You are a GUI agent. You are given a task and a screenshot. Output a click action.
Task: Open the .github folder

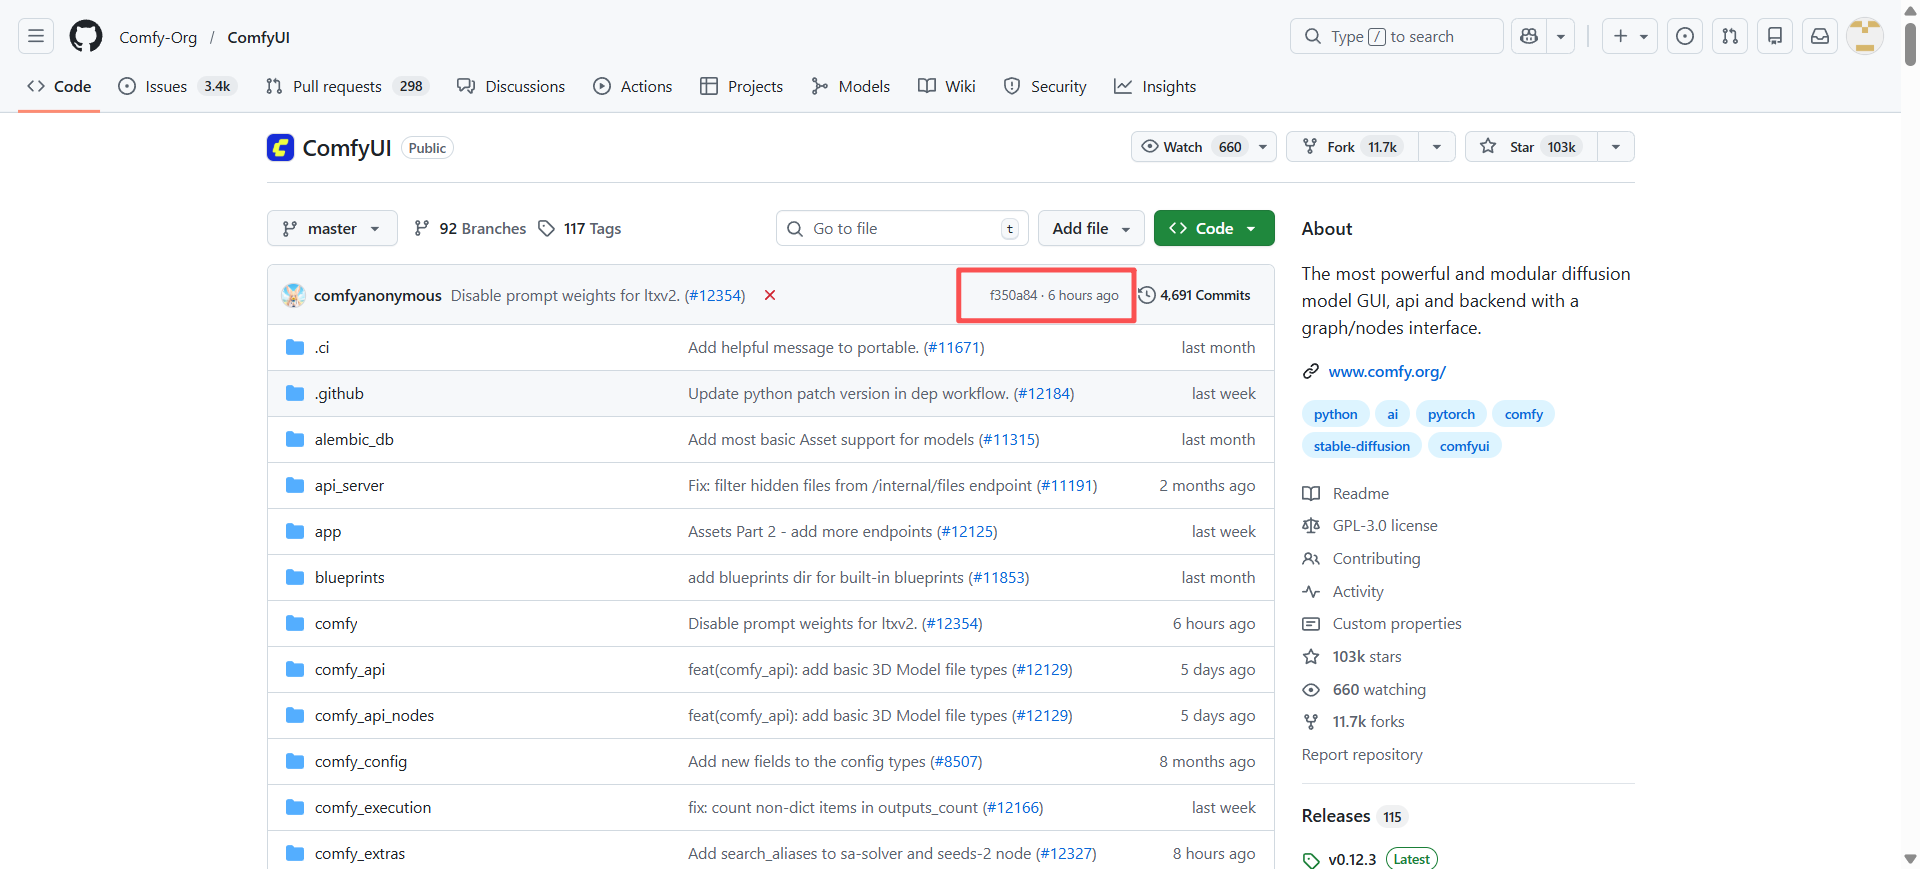click(x=339, y=393)
